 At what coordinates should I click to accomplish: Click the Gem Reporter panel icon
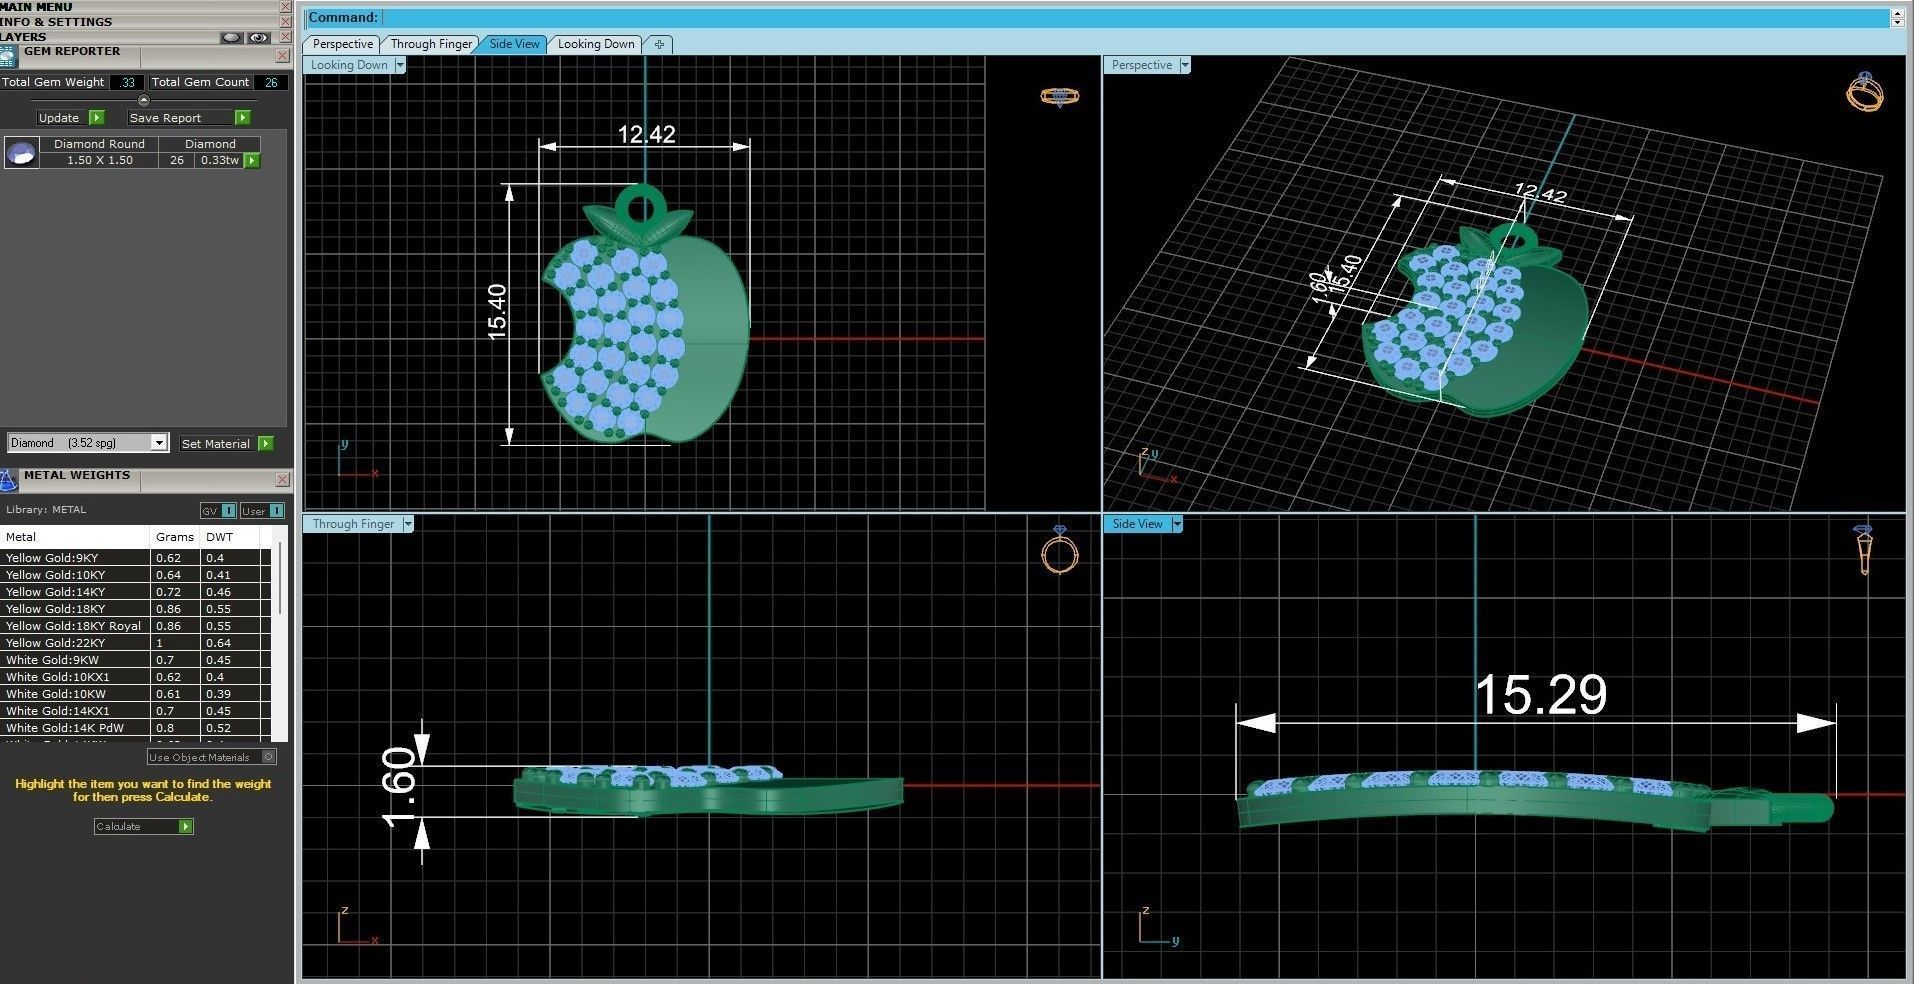pyautogui.click(x=9, y=57)
